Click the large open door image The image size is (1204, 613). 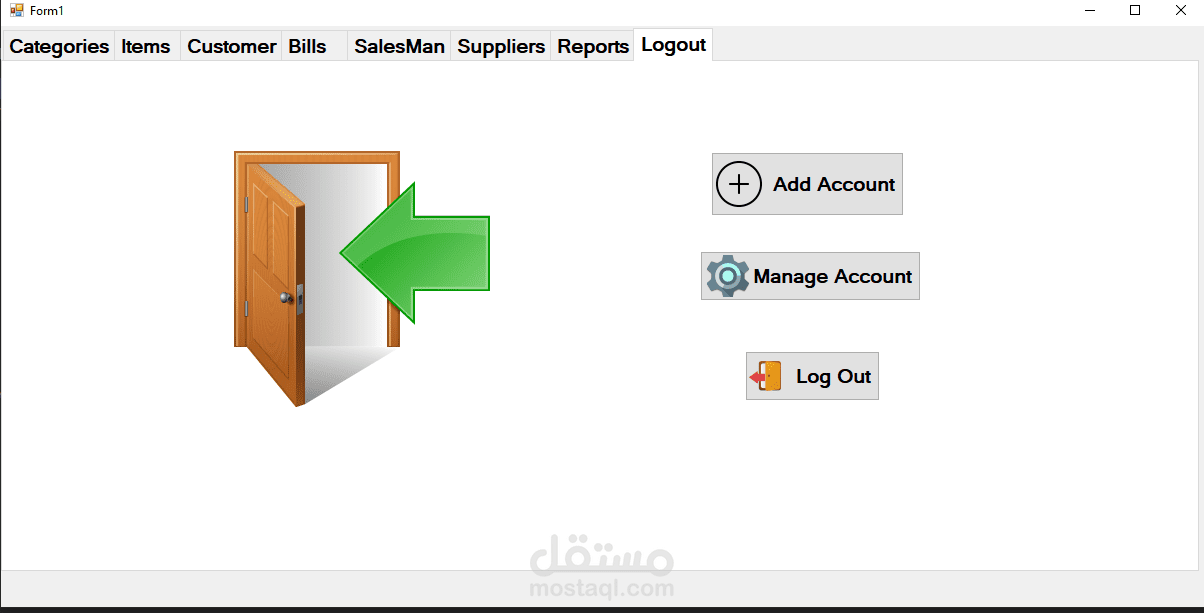[x=317, y=279]
